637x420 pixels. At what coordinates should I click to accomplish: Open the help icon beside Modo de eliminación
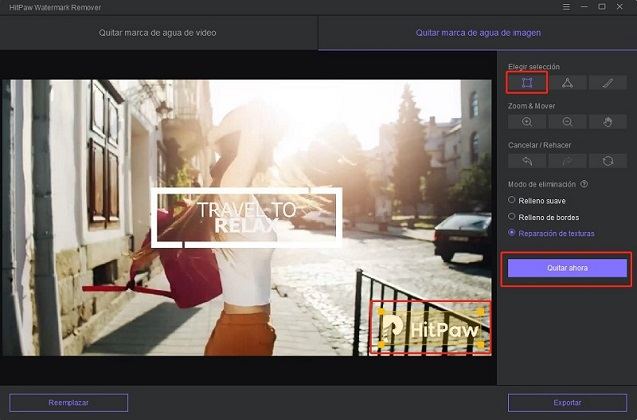pos(584,184)
